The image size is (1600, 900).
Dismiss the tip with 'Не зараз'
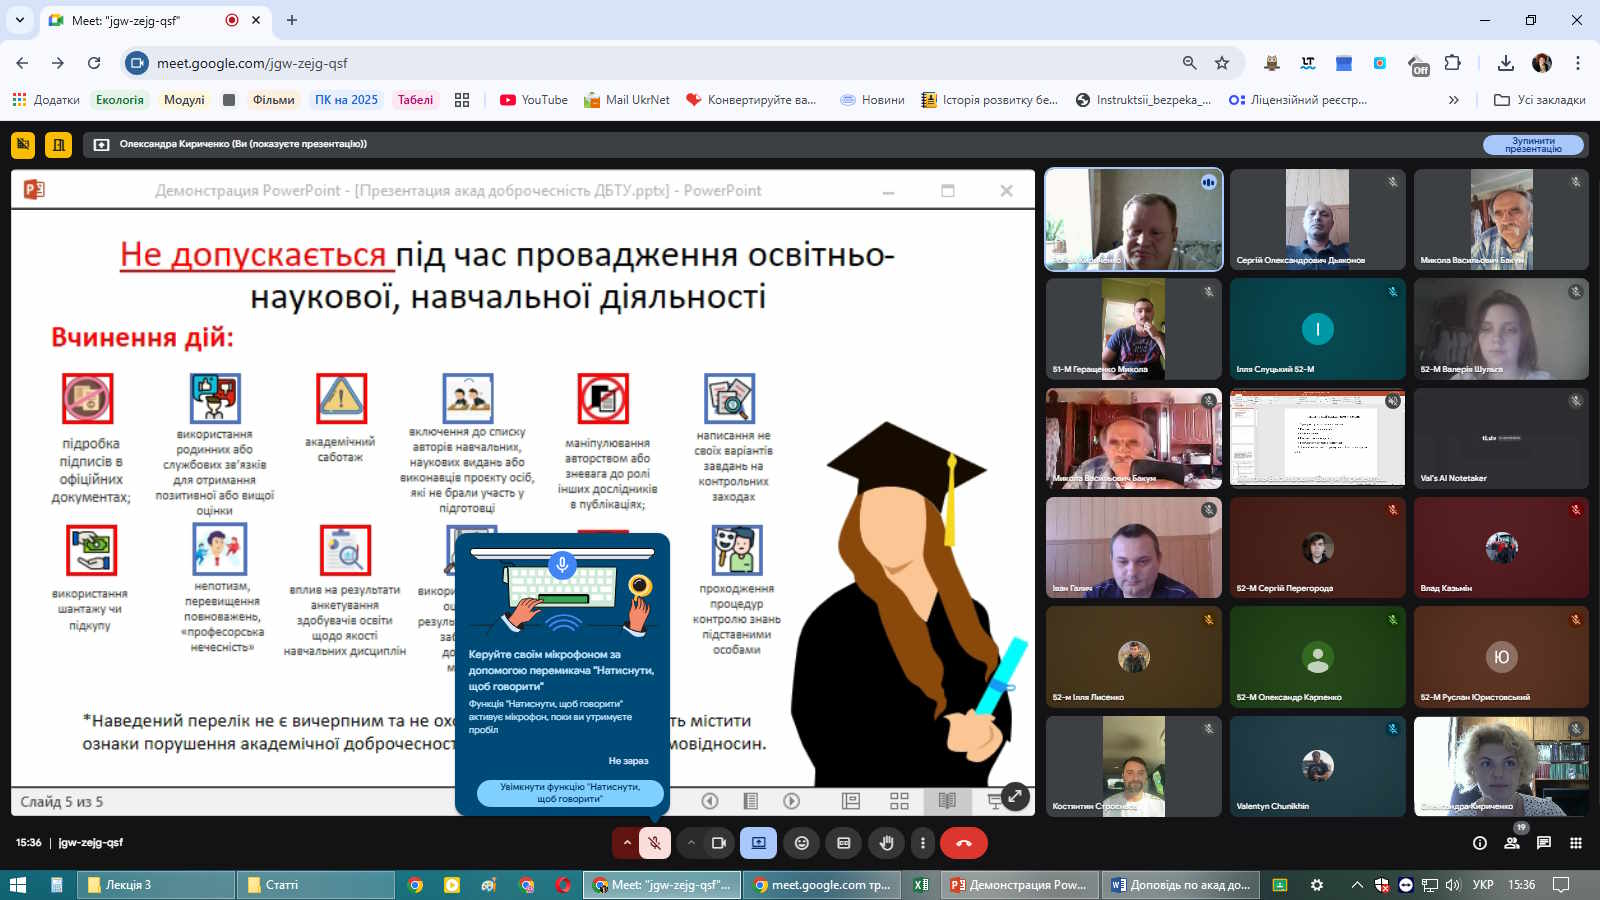[628, 761]
